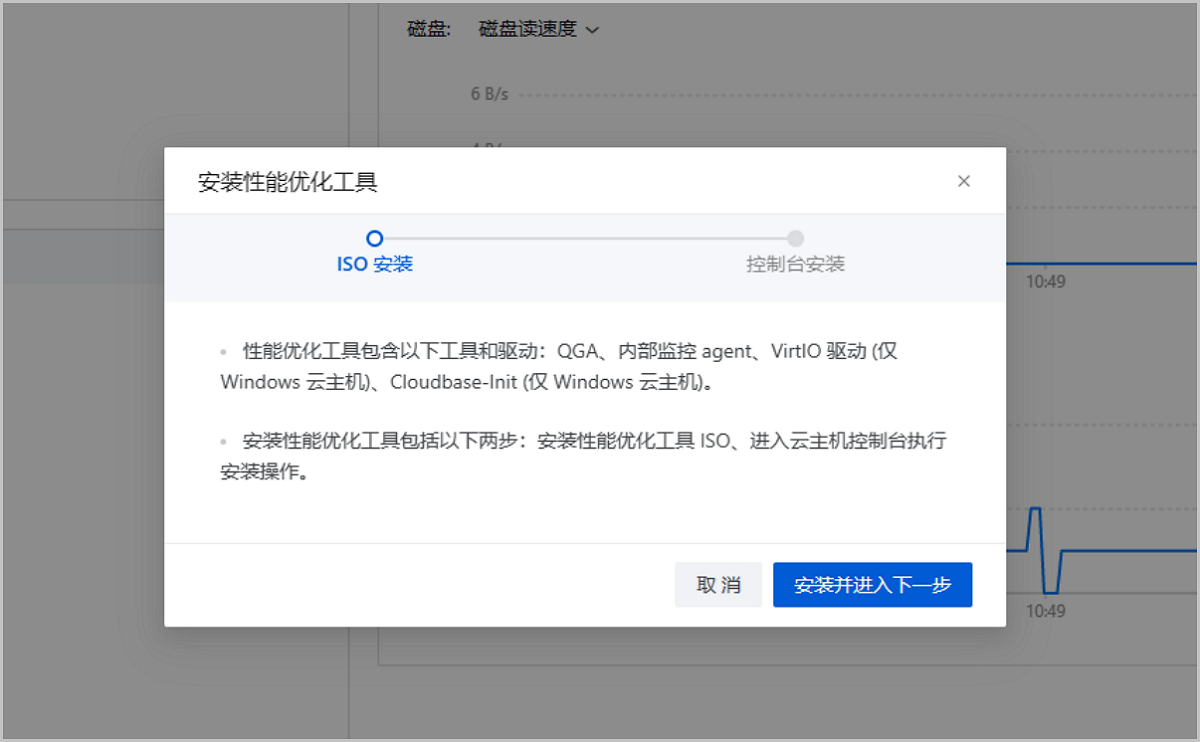Click the lower chart's 10:49 time label
Image resolution: width=1200 pixels, height=742 pixels.
1045,611
